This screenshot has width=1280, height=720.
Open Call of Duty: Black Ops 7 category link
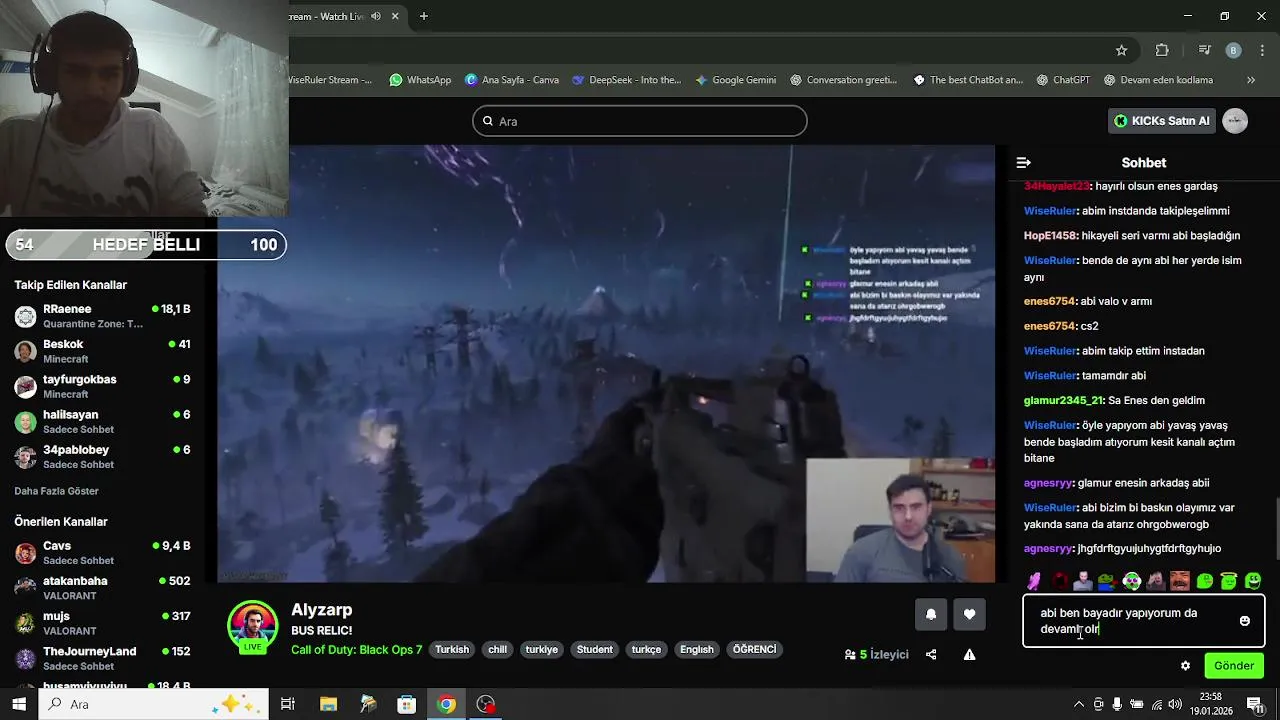click(x=356, y=650)
